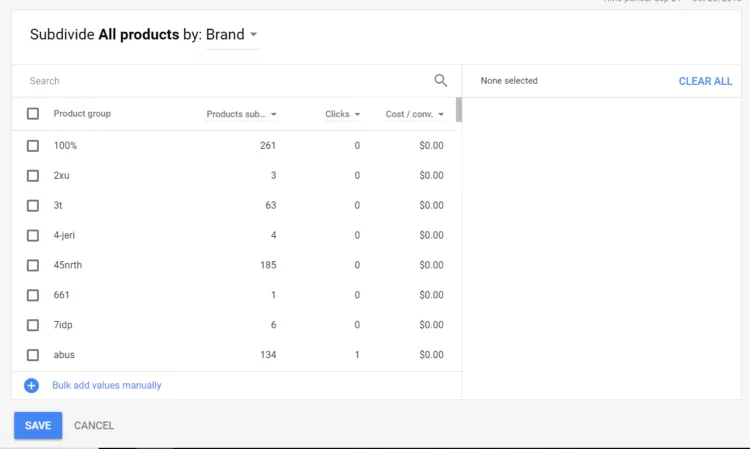The width and height of the screenshot is (750, 449).
Task: Click the abus brand name
Action: [64, 355]
